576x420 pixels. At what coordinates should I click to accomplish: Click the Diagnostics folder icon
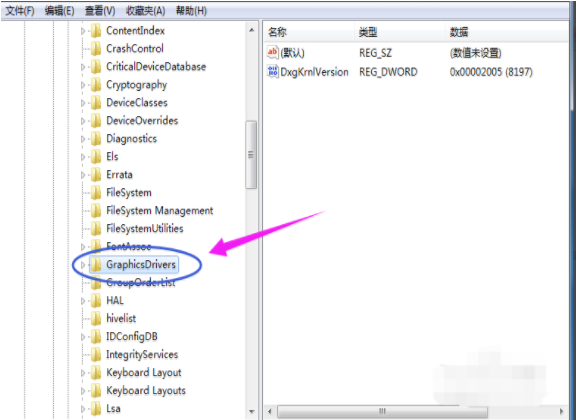click(96, 139)
